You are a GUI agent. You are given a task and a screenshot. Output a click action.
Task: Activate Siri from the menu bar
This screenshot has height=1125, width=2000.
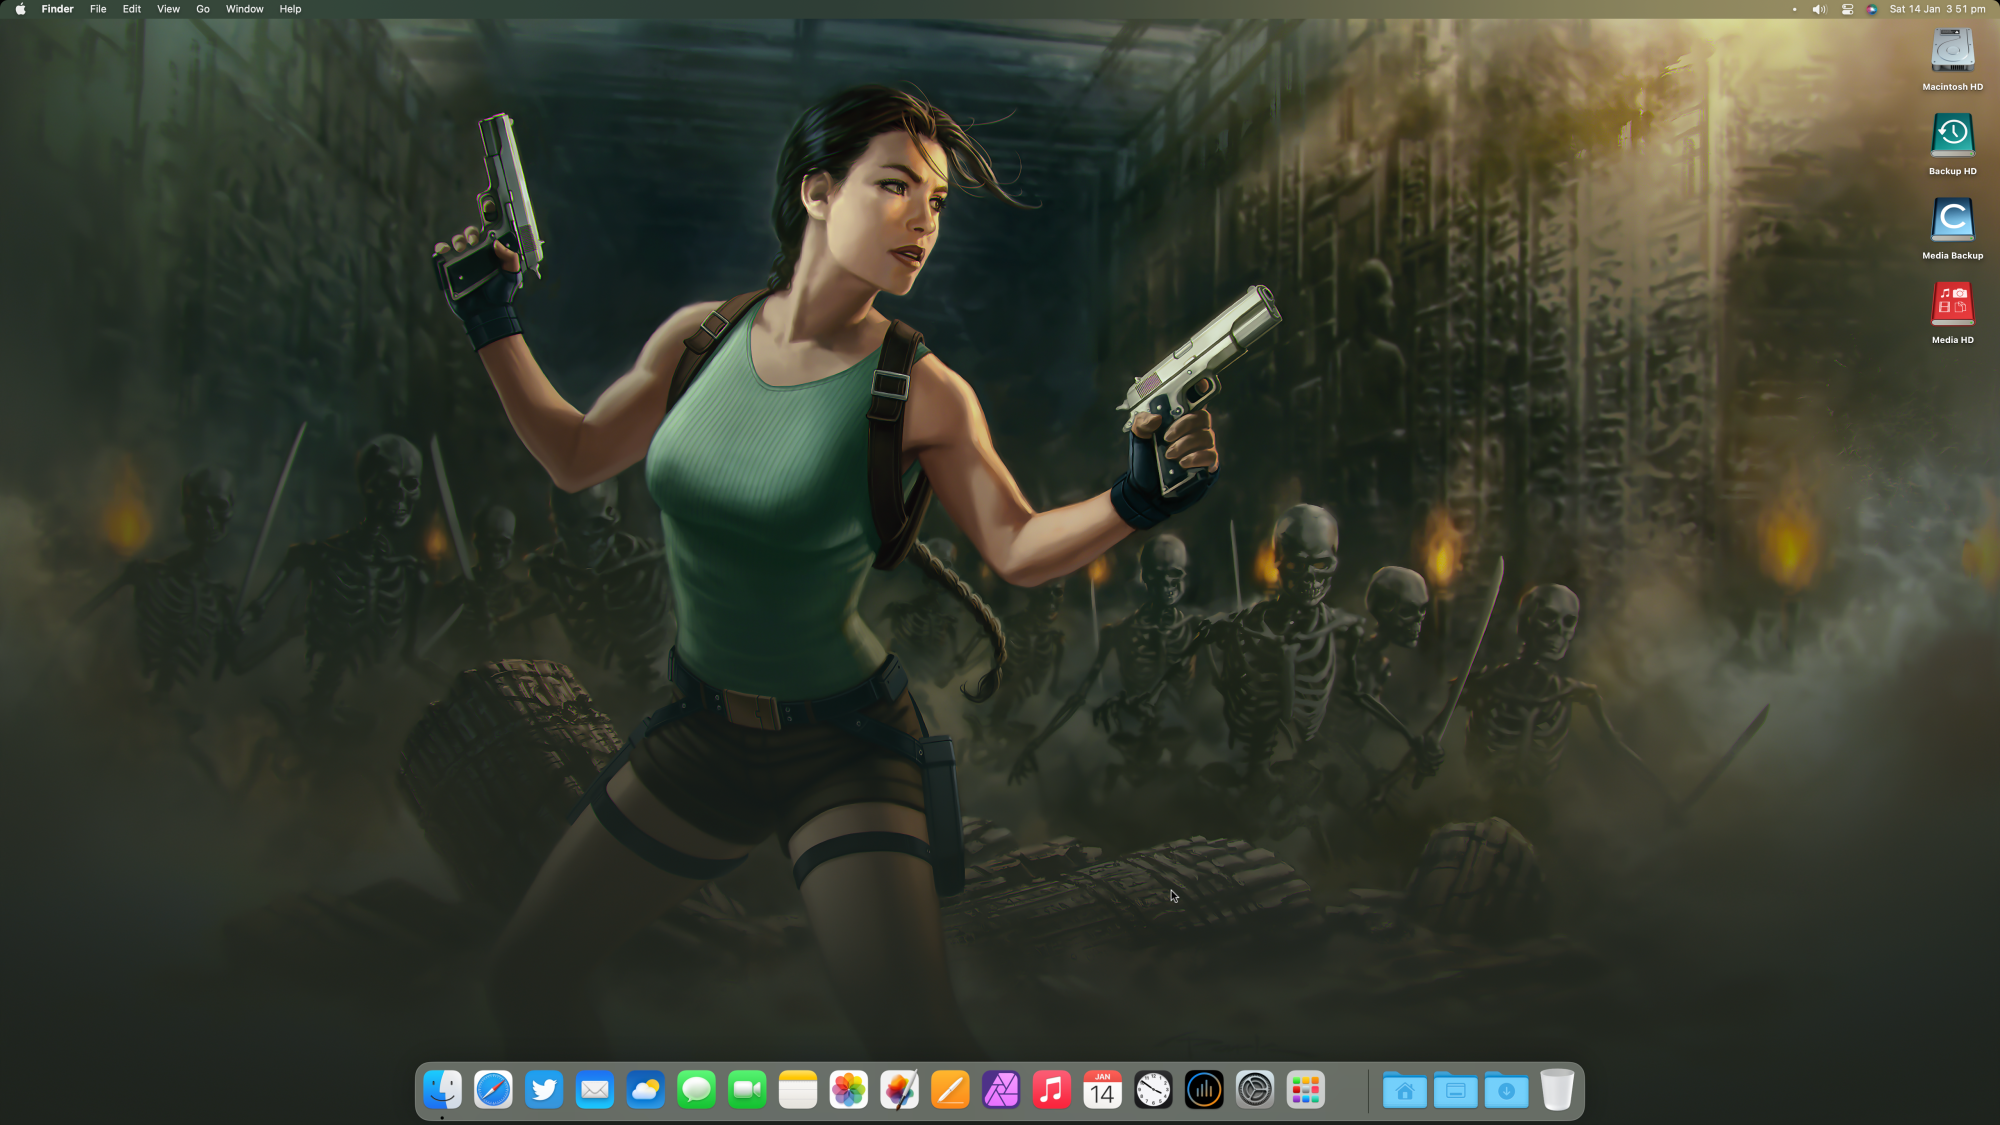point(1872,9)
